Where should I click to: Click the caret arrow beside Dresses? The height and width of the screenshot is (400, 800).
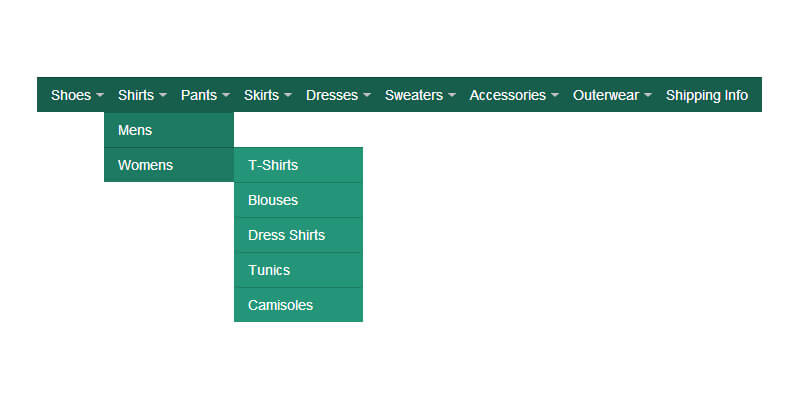[x=367, y=96]
